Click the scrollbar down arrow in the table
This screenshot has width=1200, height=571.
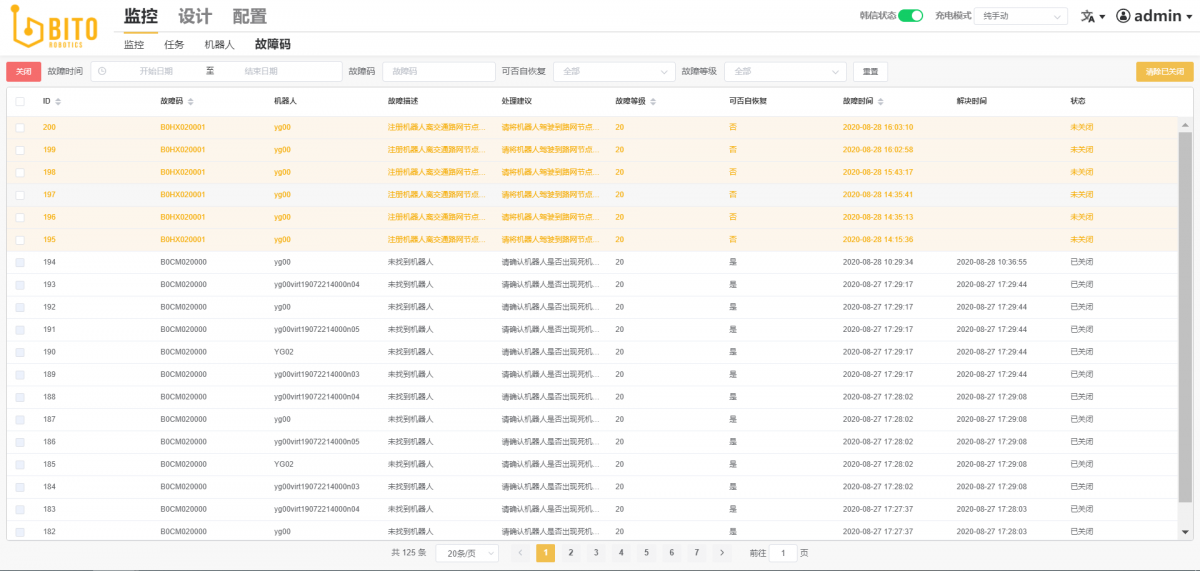click(1186, 532)
